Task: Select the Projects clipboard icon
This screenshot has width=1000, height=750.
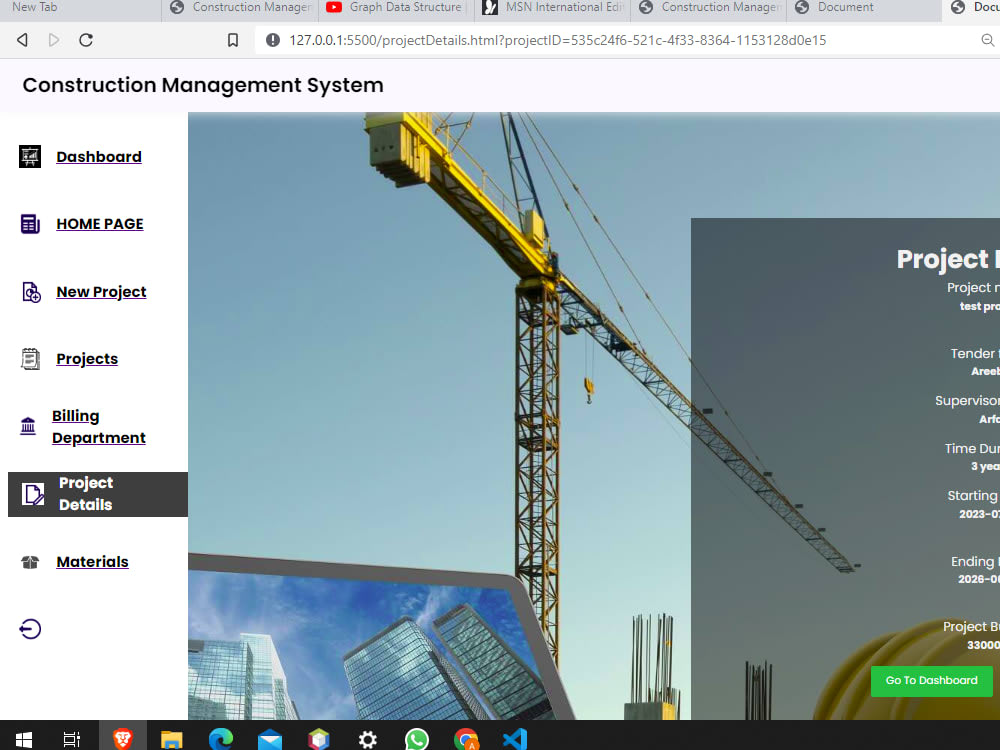Action: 28,358
